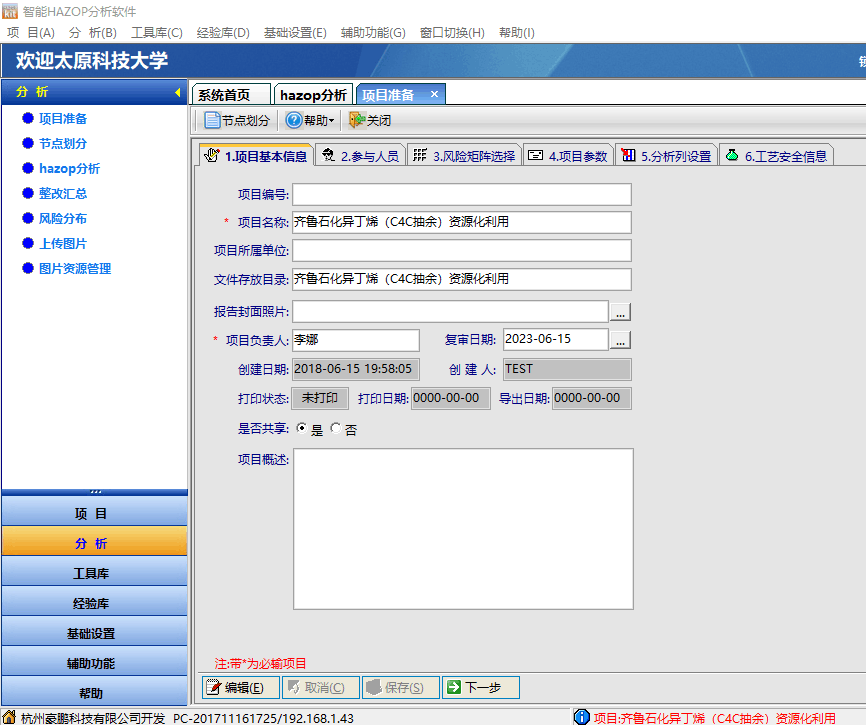This screenshot has width=866, height=725.
Task: Open the 经验库(D) menu
Action: pos(223,33)
